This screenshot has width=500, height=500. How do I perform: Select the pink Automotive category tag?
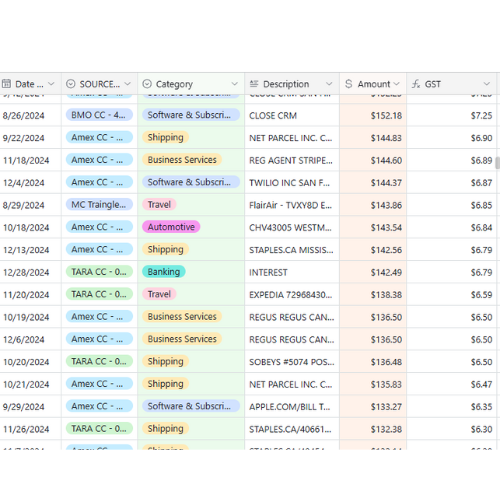pyautogui.click(x=171, y=227)
